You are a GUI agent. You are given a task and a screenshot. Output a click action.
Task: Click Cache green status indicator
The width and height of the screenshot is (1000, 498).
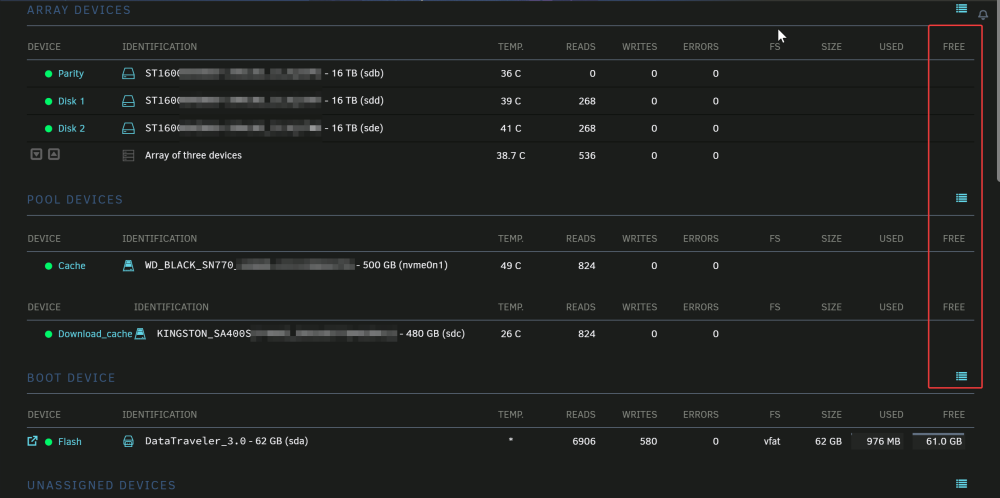click(48, 266)
